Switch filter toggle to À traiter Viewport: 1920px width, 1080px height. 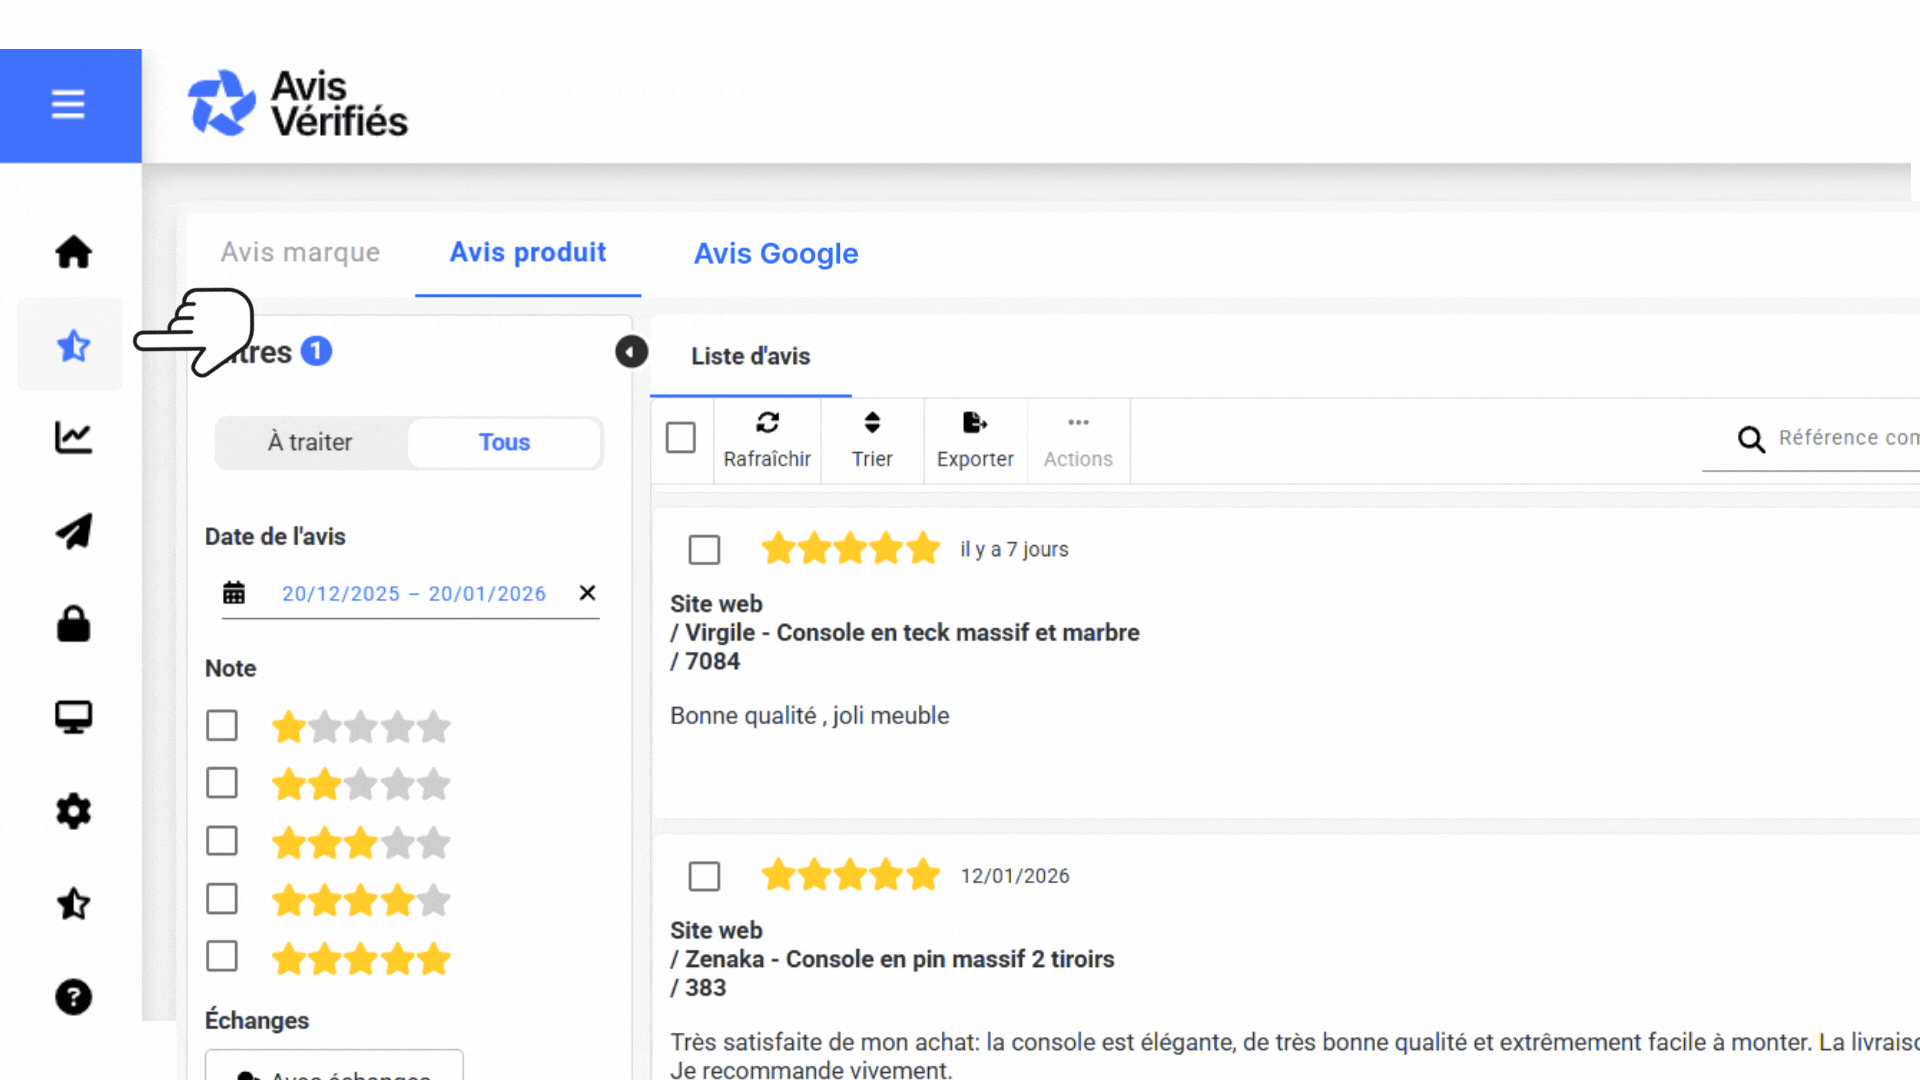(309, 442)
